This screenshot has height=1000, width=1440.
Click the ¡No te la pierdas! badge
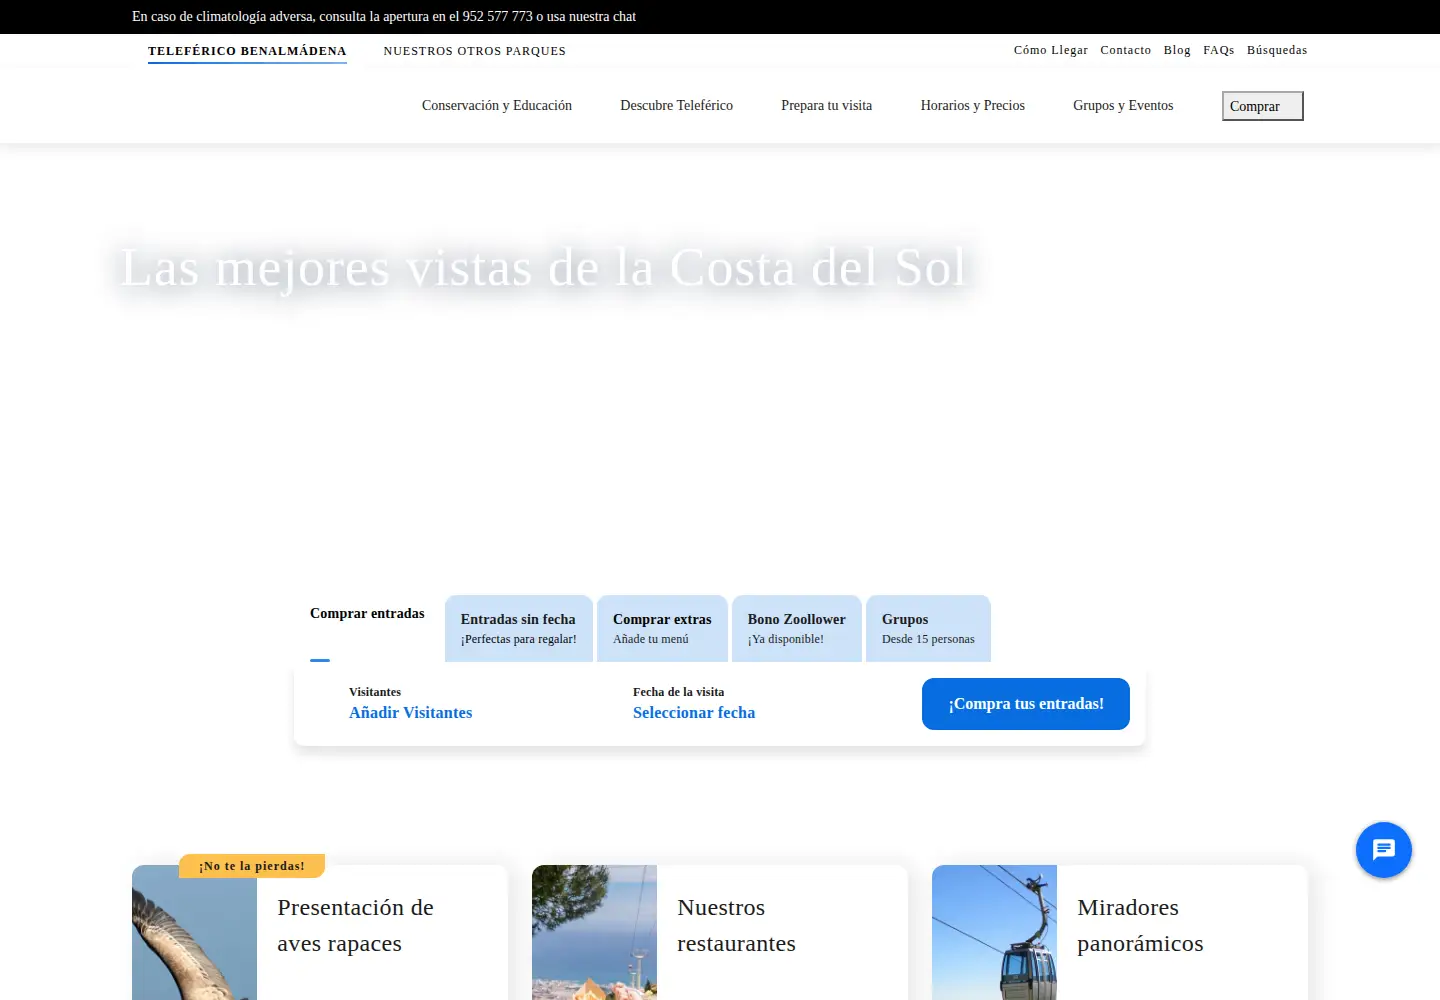(x=252, y=866)
